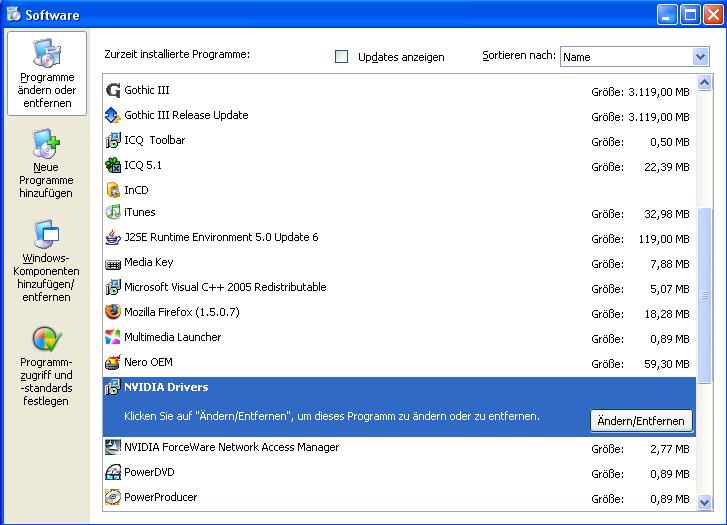
Task: Click the ICQ 5.1 flower icon
Action: pos(113,165)
